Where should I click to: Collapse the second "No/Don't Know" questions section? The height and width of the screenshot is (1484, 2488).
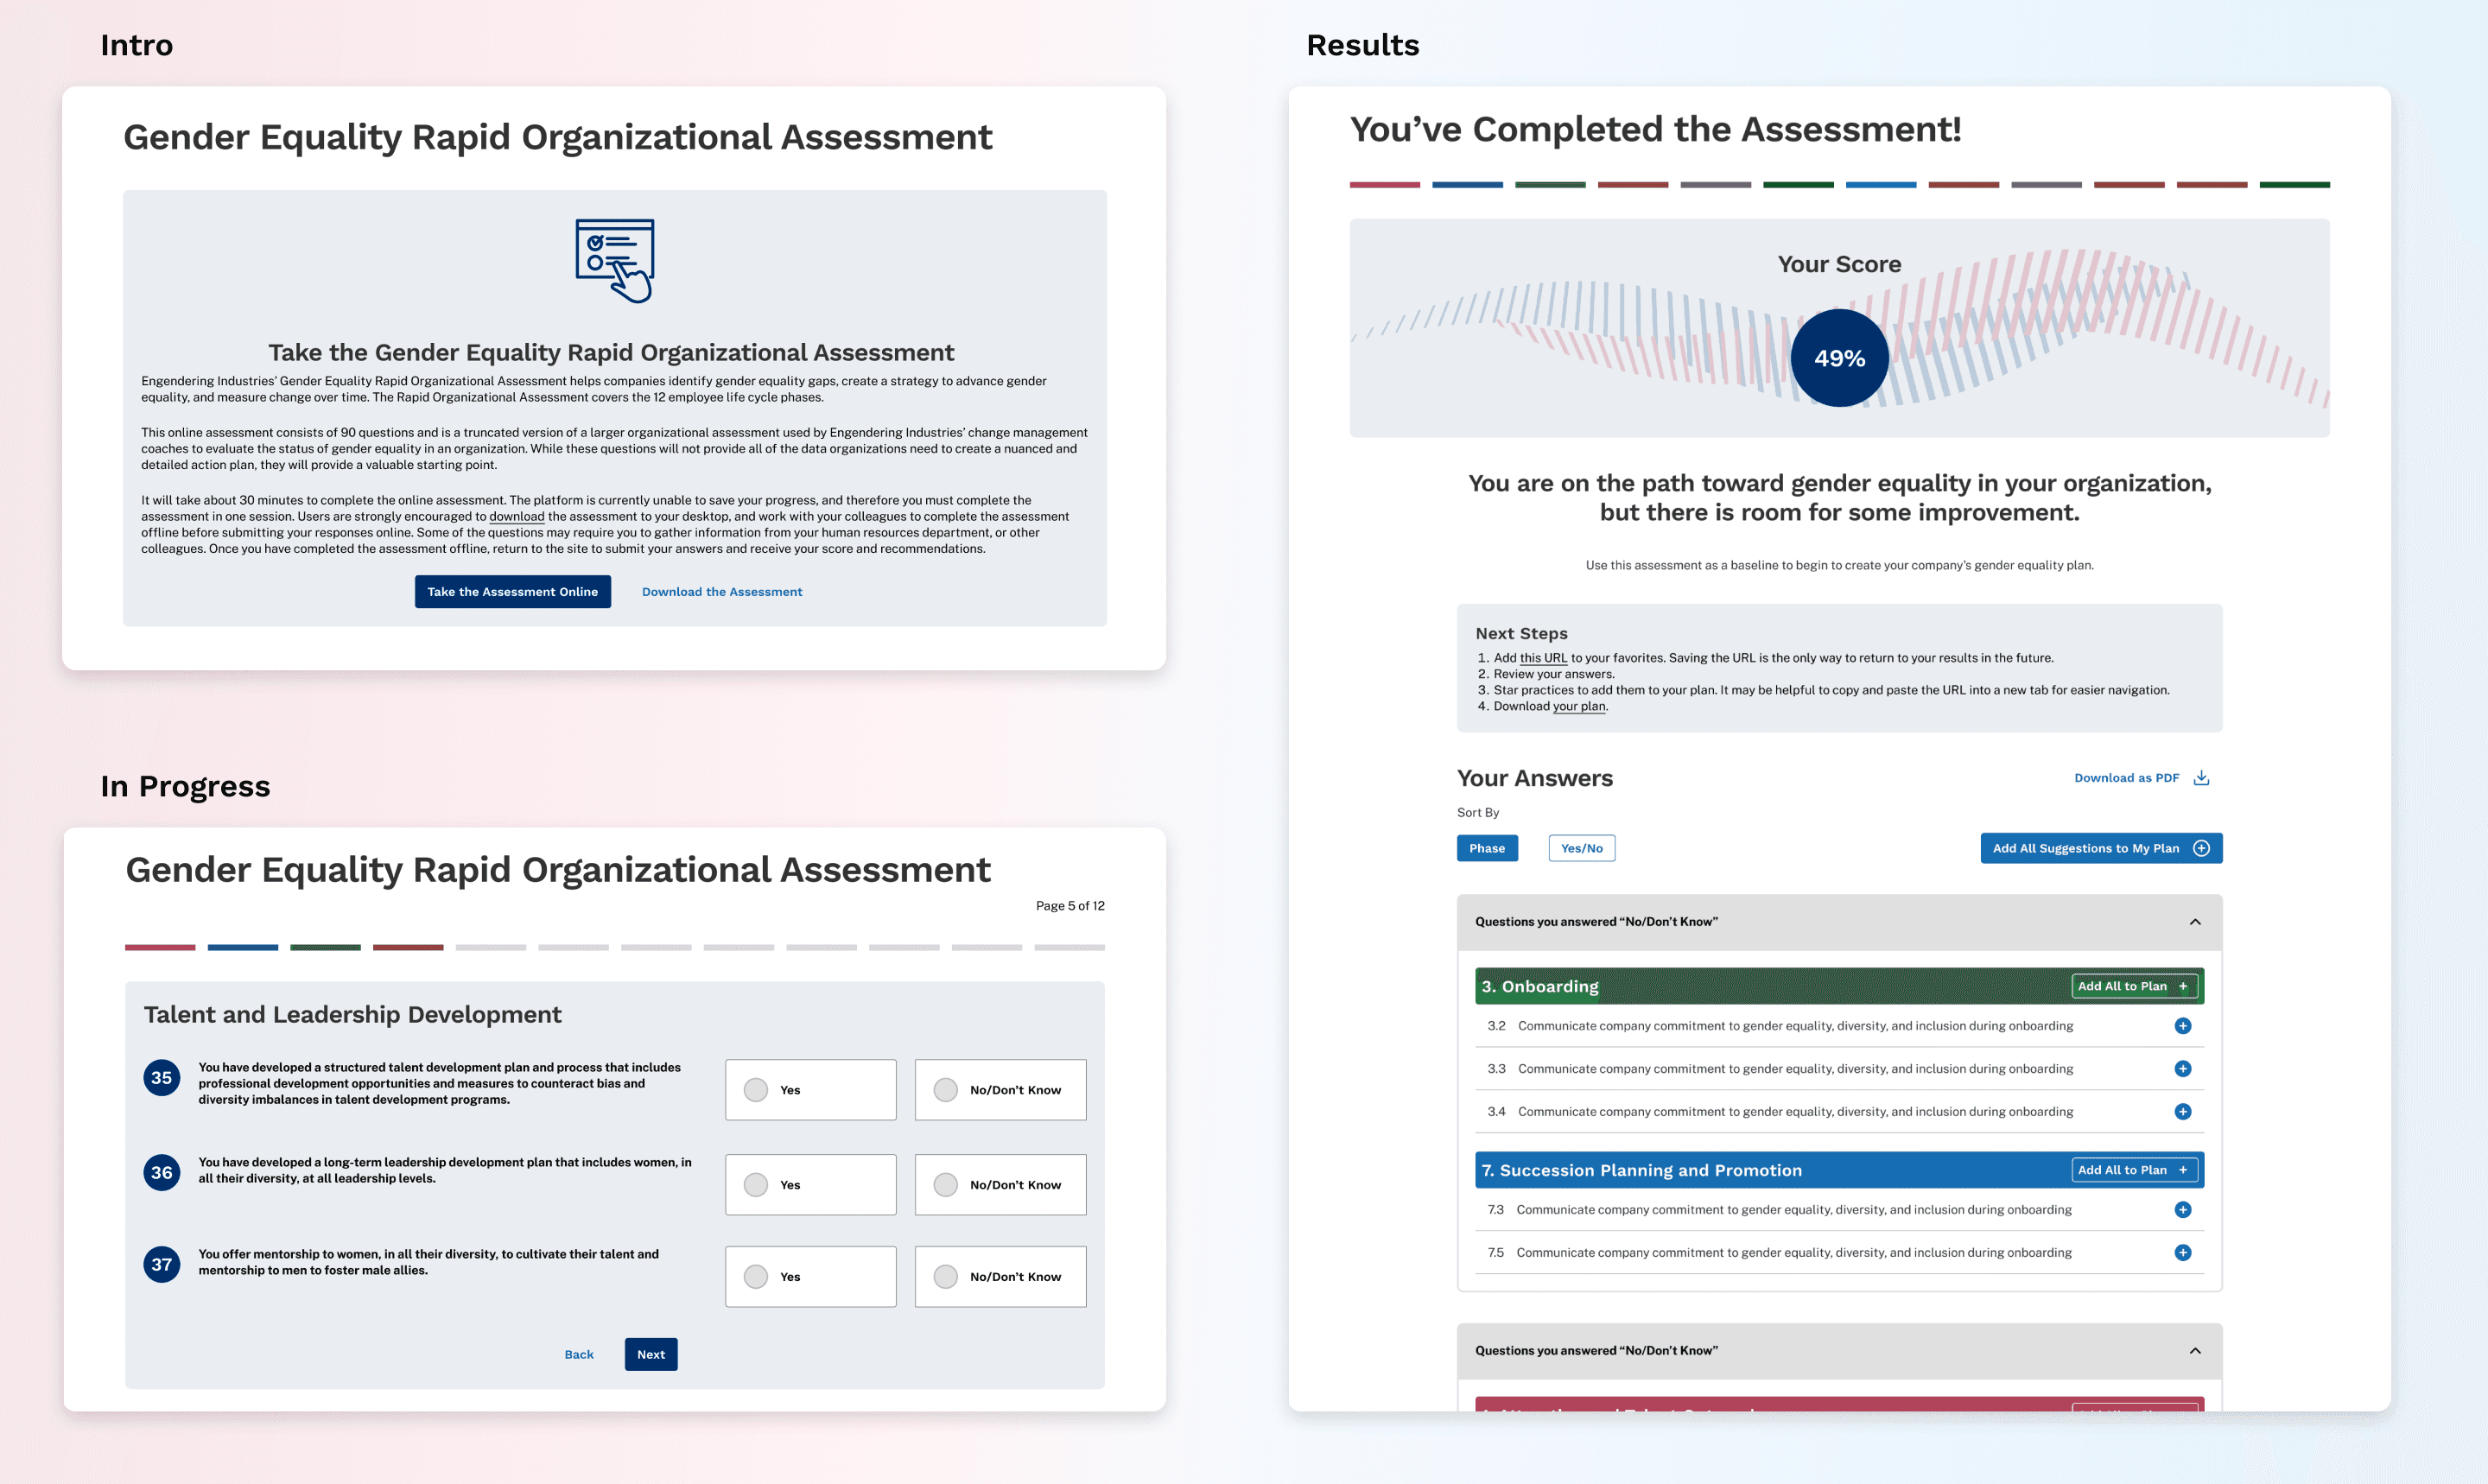click(2195, 1351)
